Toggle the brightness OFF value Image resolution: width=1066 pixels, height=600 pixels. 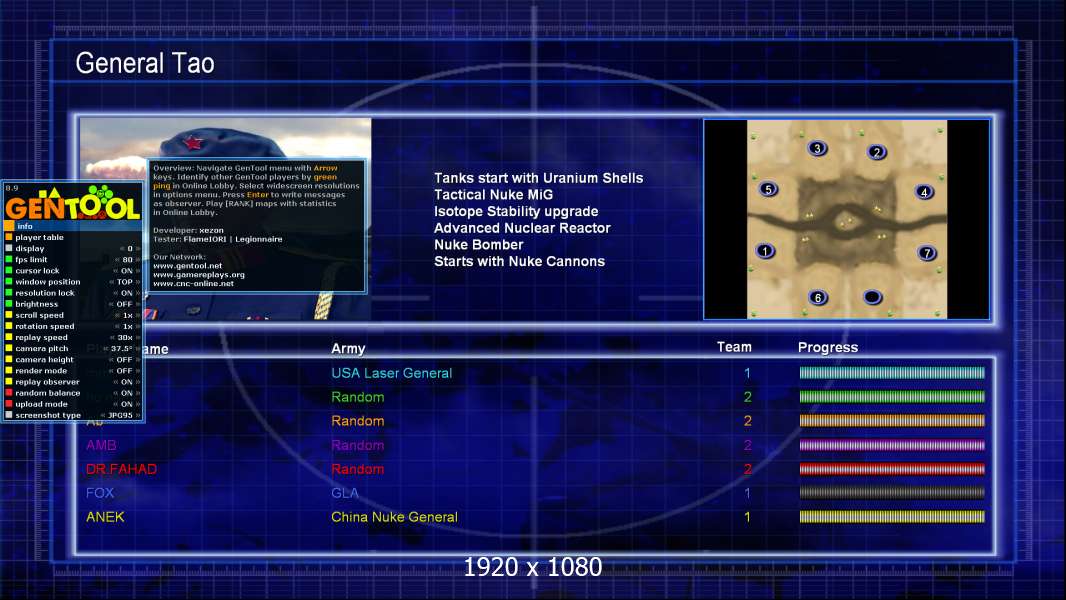(x=124, y=304)
